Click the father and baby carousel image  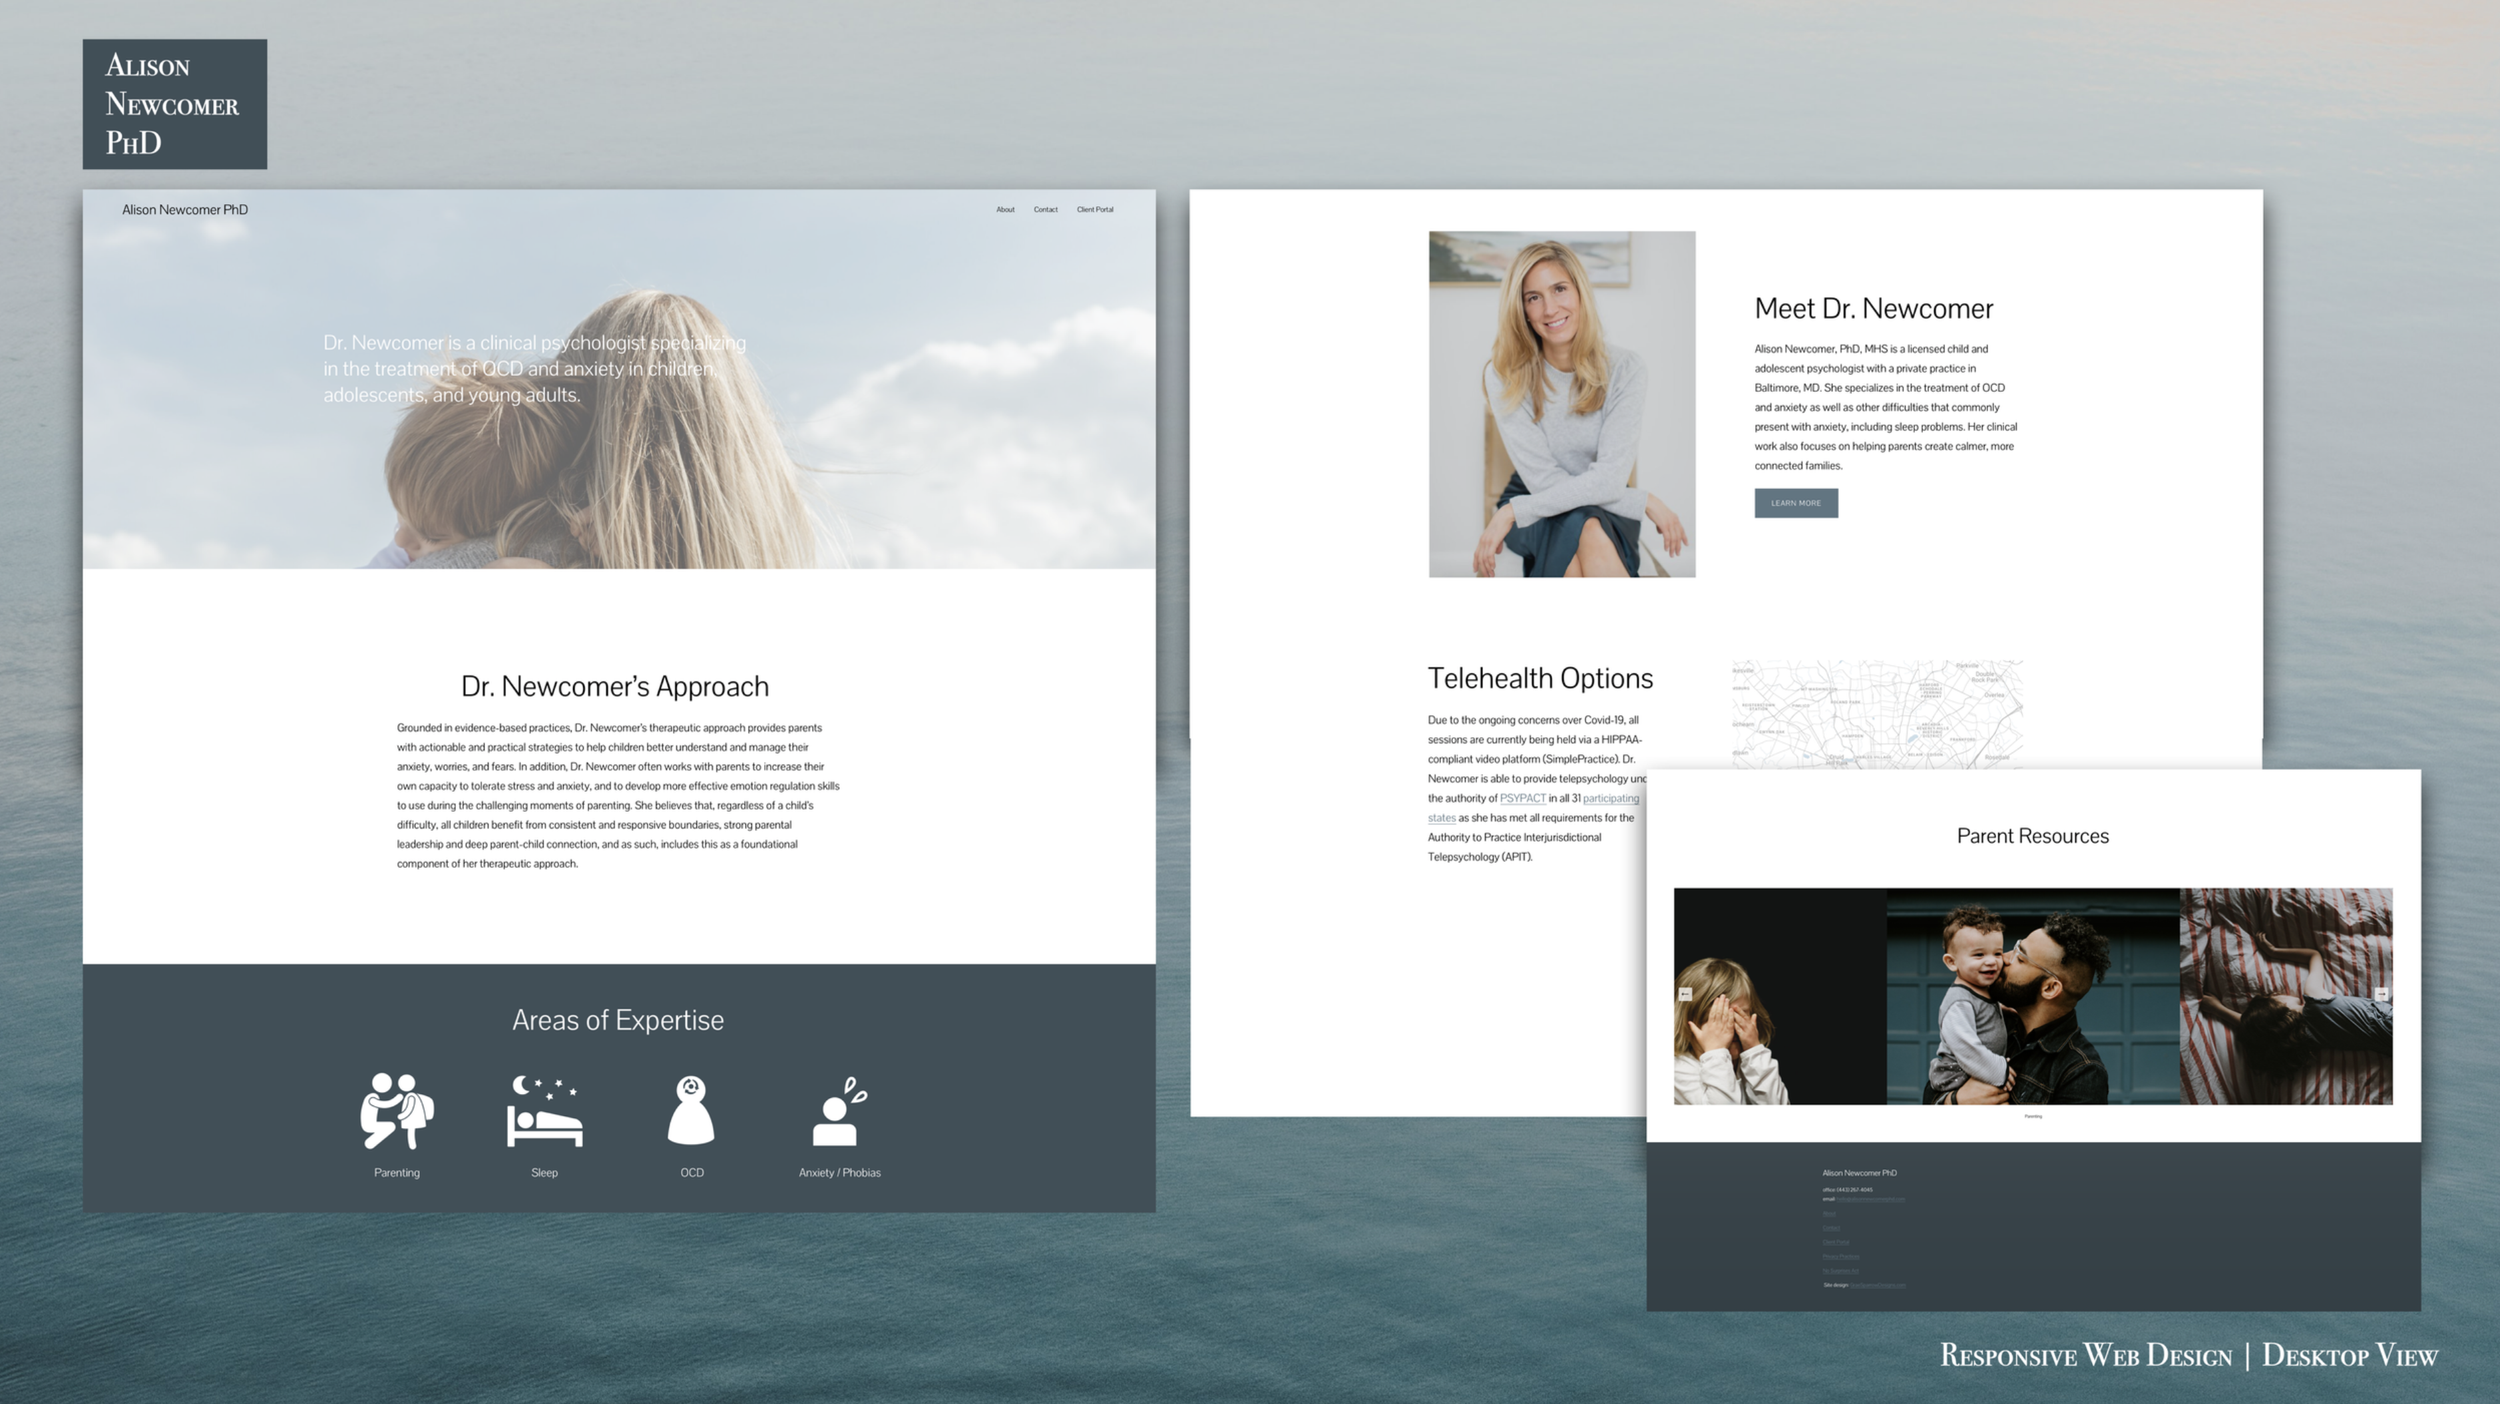click(2032, 996)
